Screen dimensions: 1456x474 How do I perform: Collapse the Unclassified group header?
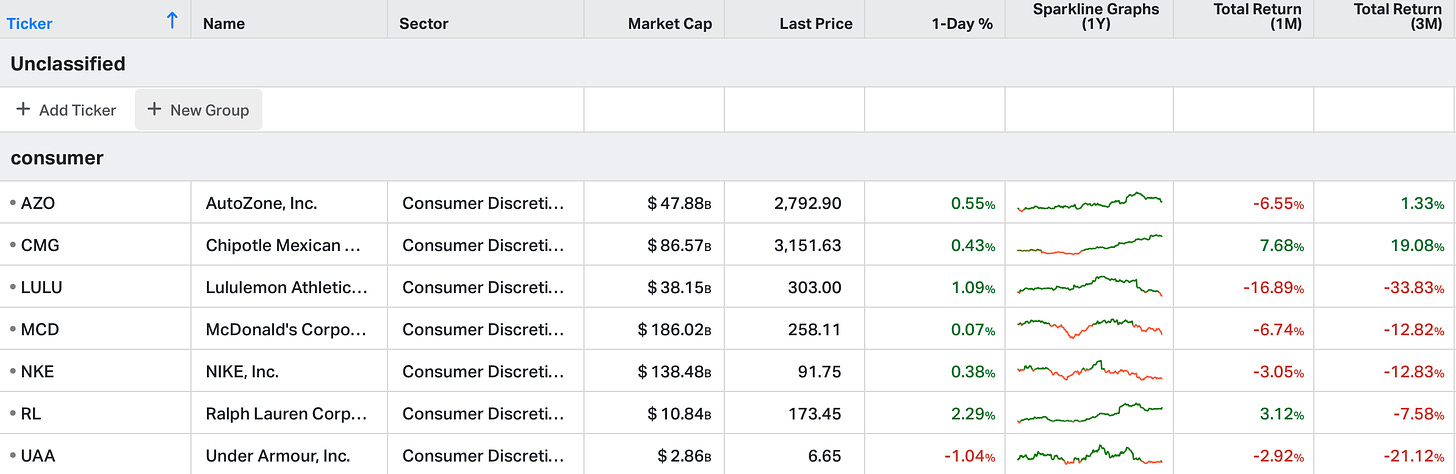click(x=67, y=64)
